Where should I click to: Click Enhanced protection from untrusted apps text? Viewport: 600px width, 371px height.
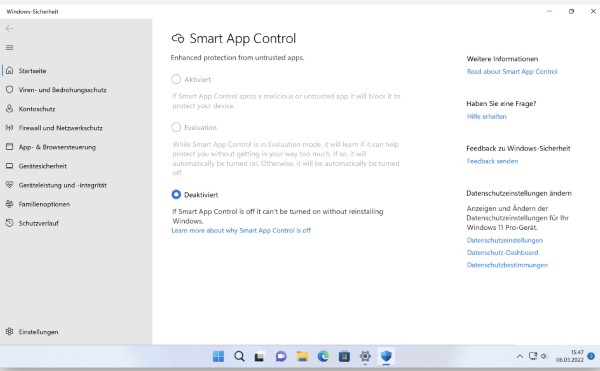[237, 58]
